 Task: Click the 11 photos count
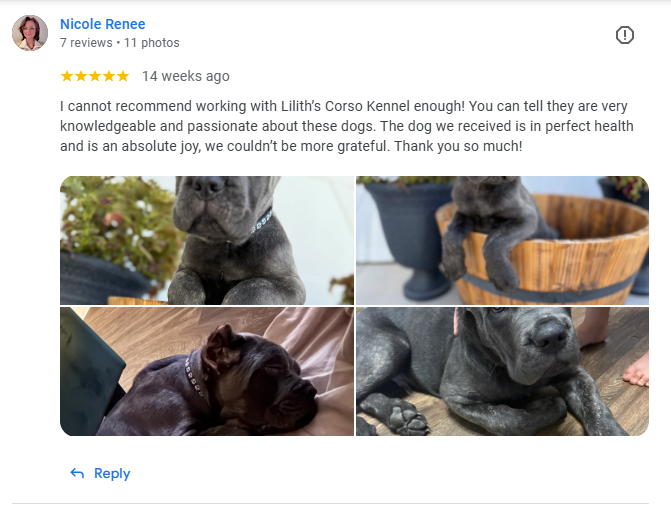pos(151,43)
